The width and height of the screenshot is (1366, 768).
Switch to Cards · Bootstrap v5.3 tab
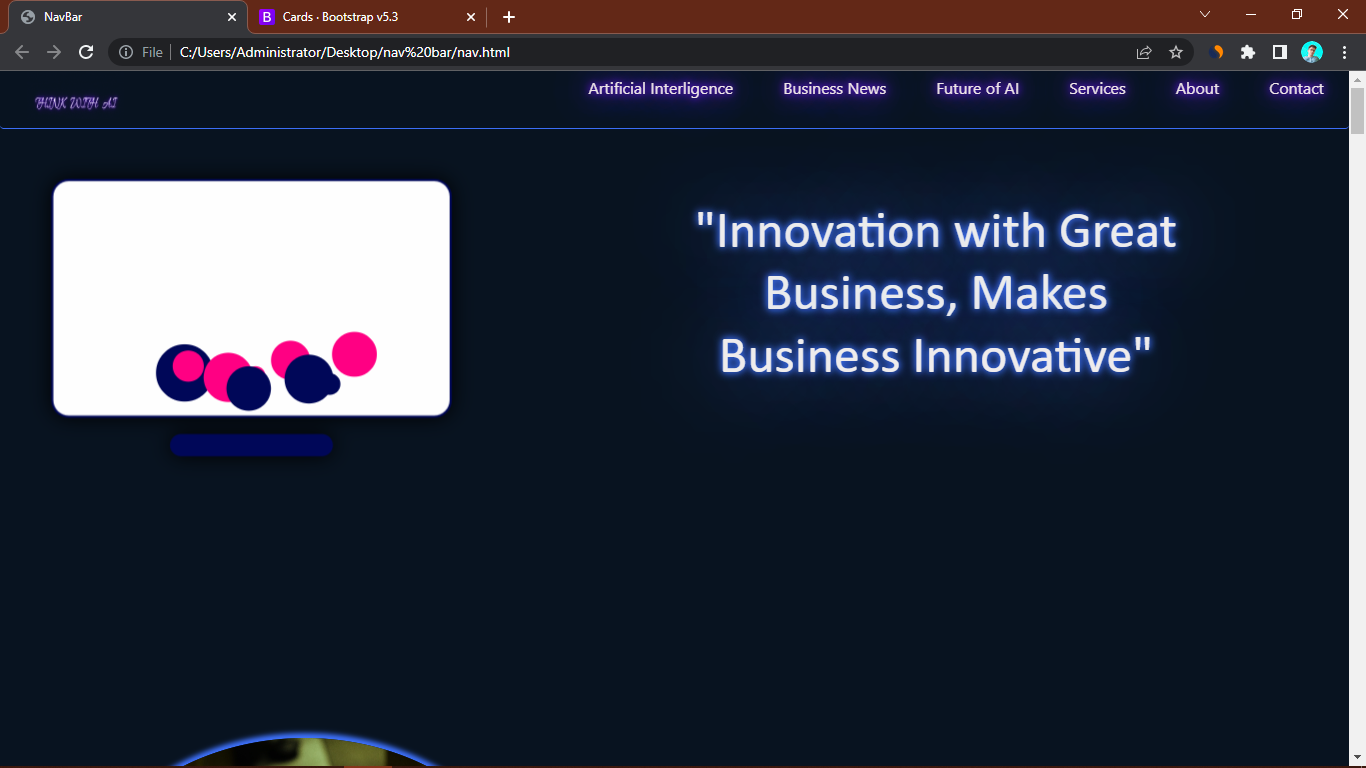click(367, 17)
